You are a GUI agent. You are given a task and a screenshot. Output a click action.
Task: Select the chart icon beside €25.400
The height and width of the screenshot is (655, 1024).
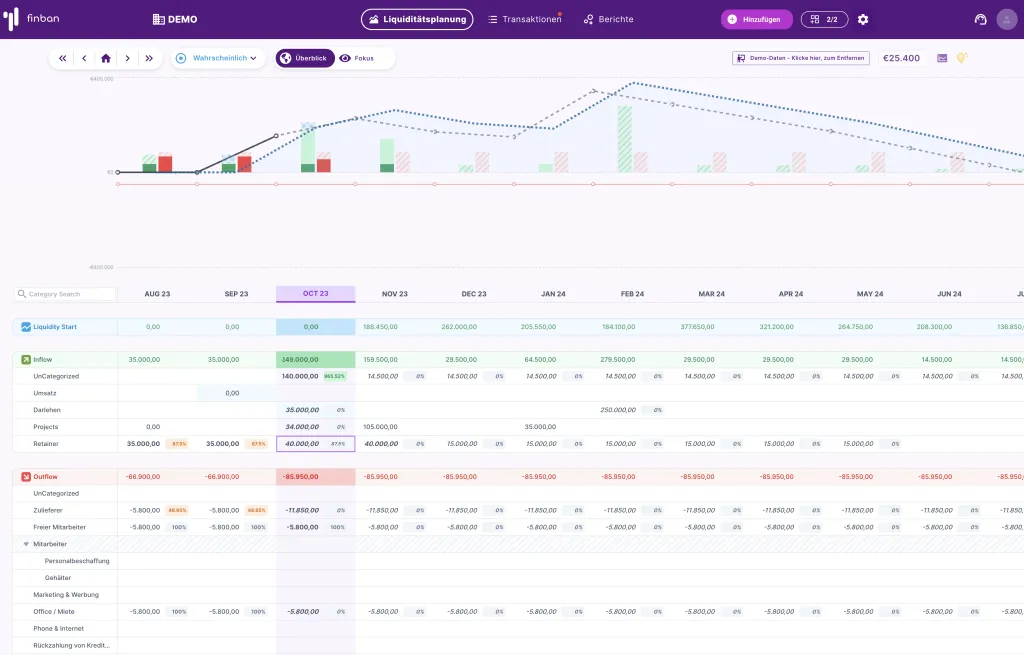(x=941, y=58)
